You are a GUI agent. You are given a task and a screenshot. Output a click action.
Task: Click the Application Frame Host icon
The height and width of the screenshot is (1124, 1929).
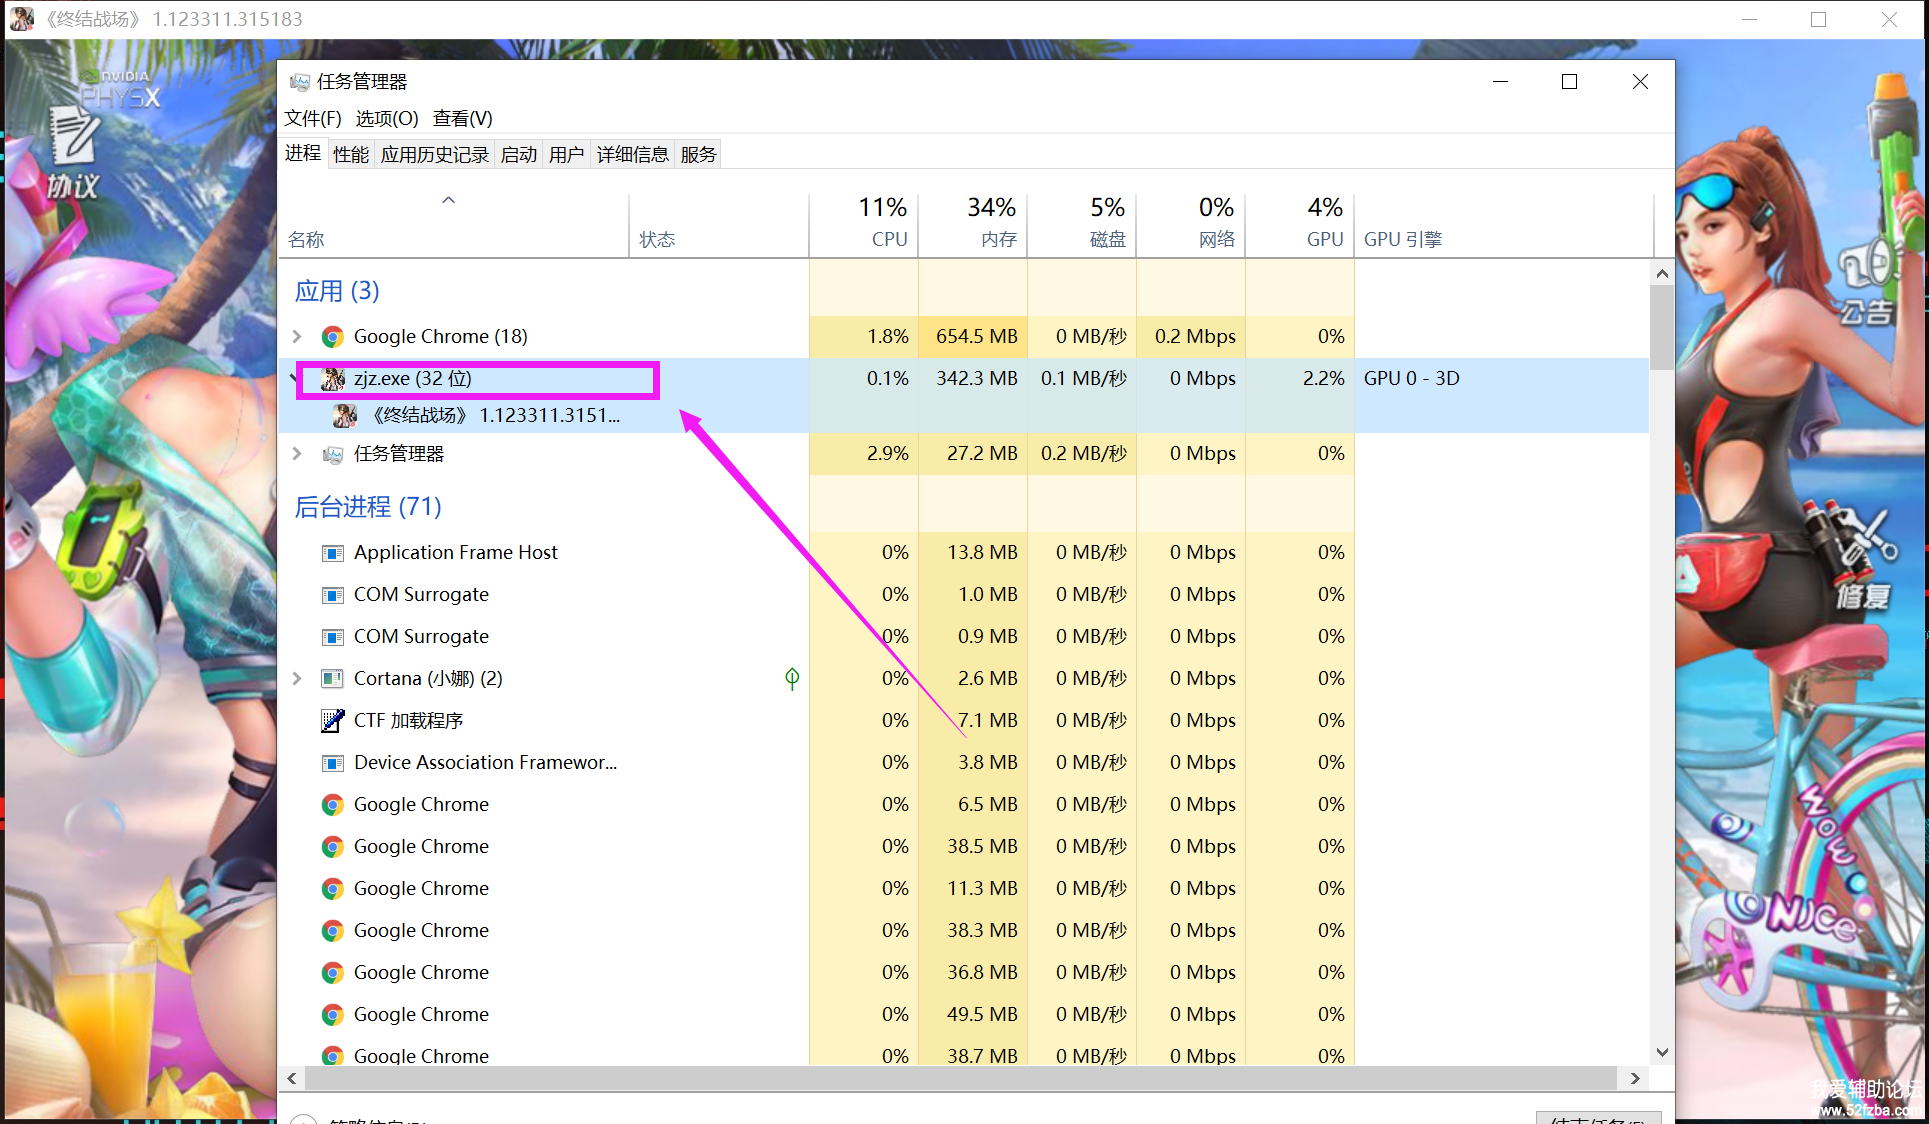332,553
